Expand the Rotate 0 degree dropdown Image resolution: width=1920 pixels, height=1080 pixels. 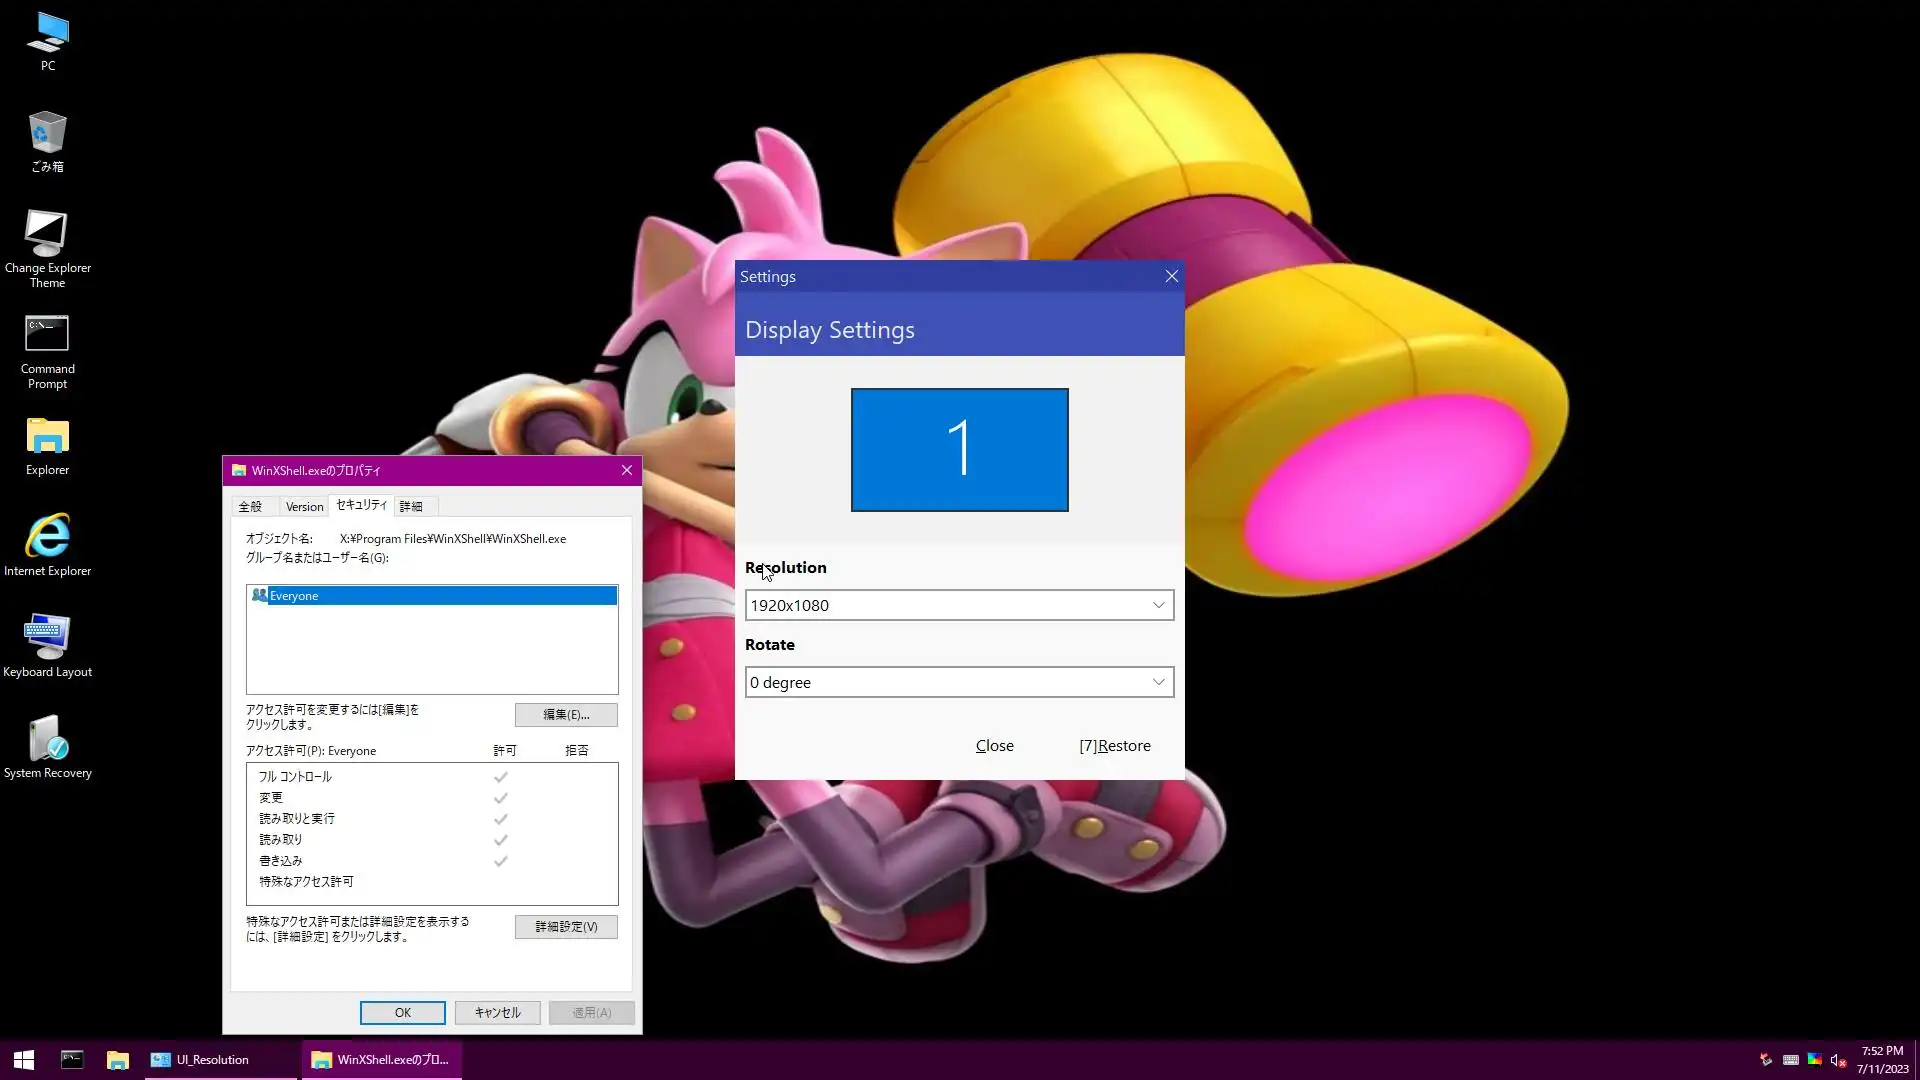959,682
